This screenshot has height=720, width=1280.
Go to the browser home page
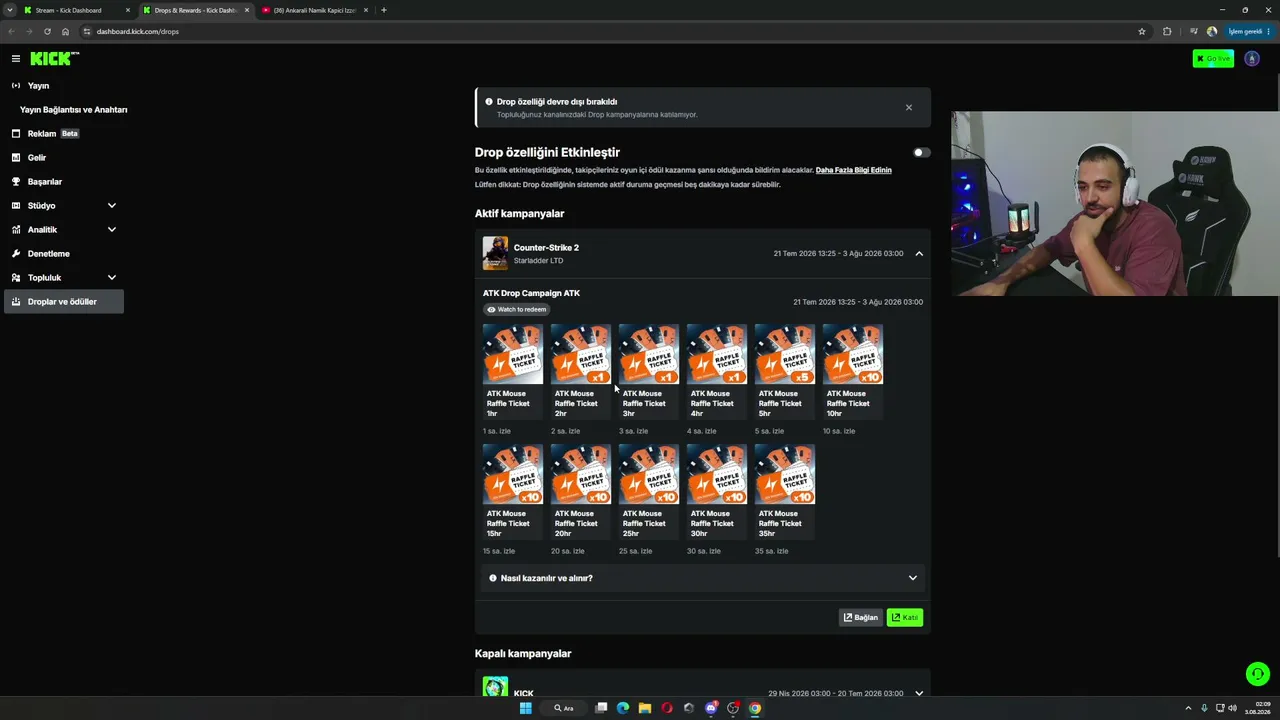[x=66, y=31]
